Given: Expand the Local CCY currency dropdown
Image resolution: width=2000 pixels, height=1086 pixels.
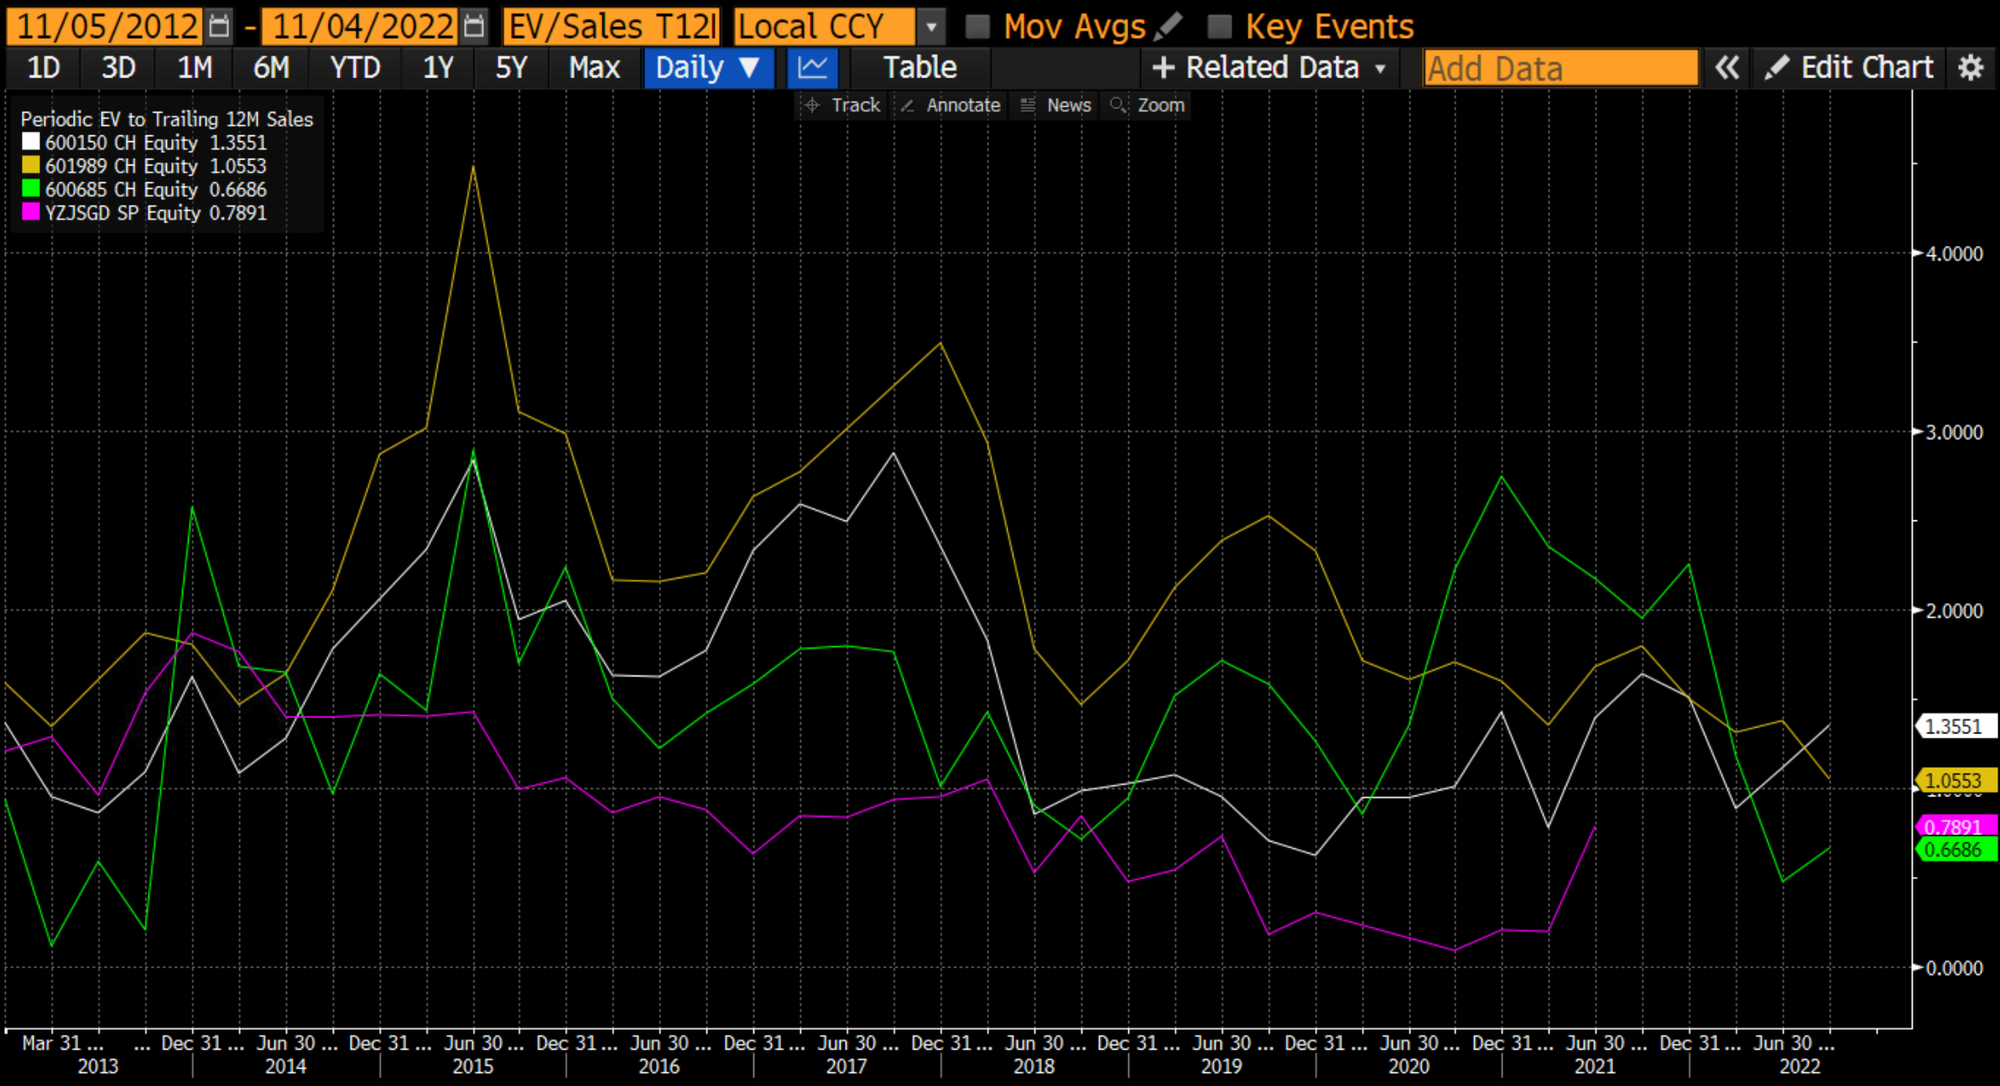Looking at the screenshot, I should 931,26.
